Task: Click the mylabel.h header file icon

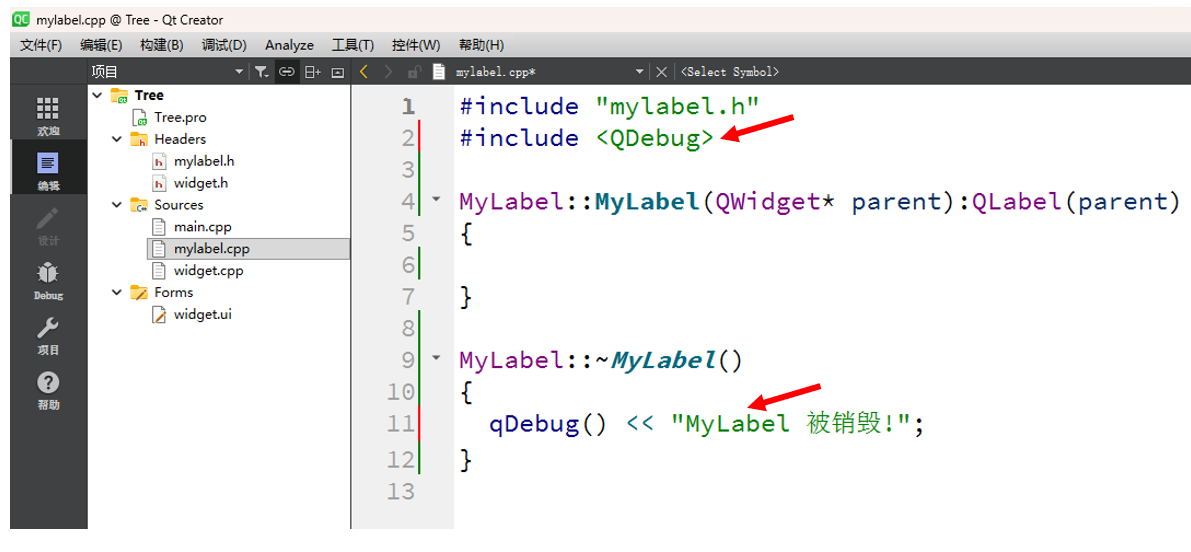Action: [x=160, y=161]
